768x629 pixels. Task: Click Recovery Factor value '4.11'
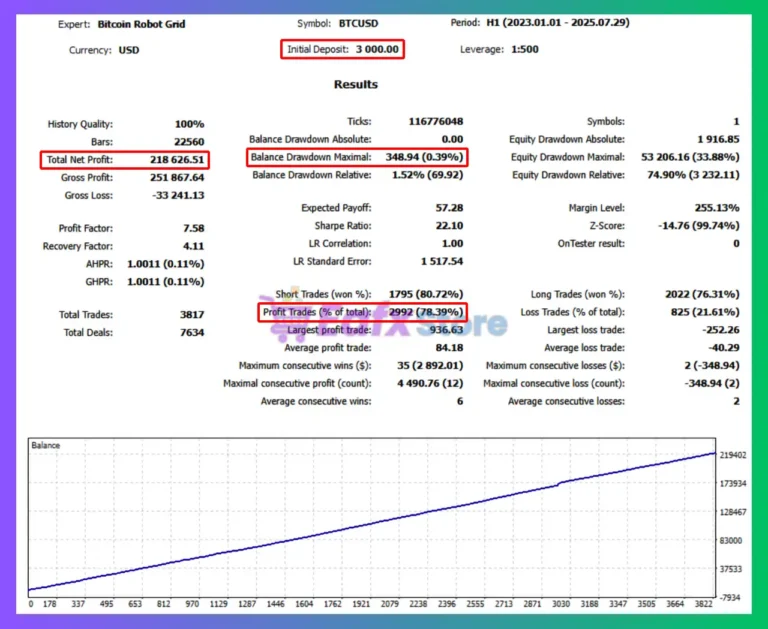coord(193,246)
